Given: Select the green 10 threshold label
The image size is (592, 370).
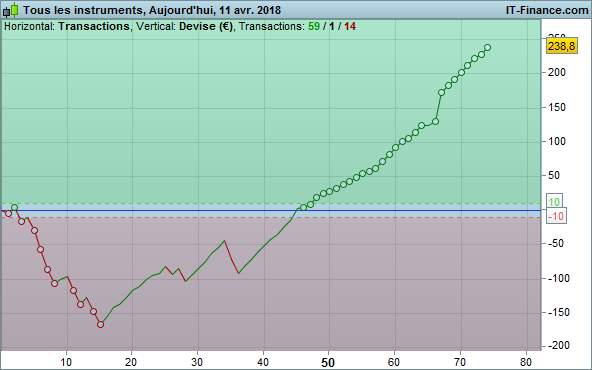Looking at the screenshot, I should point(554,202).
